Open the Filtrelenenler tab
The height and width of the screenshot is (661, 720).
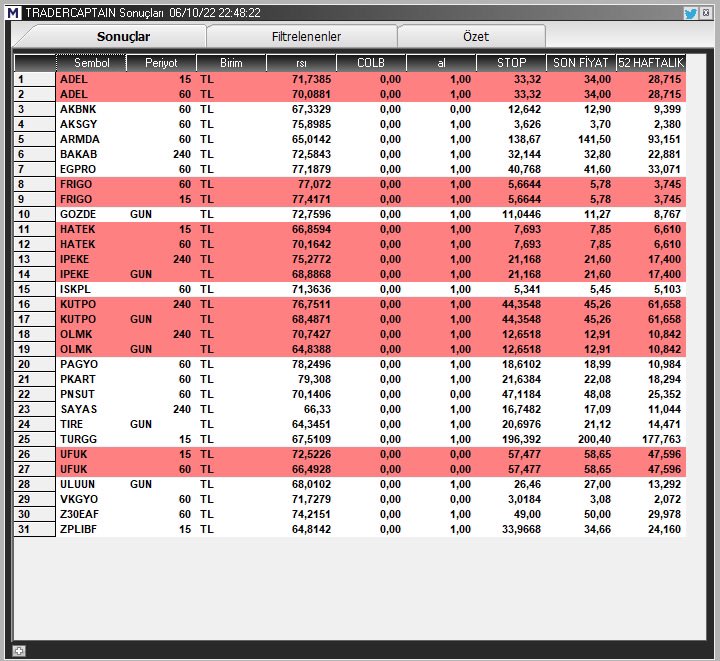pyautogui.click(x=306, y=37)
